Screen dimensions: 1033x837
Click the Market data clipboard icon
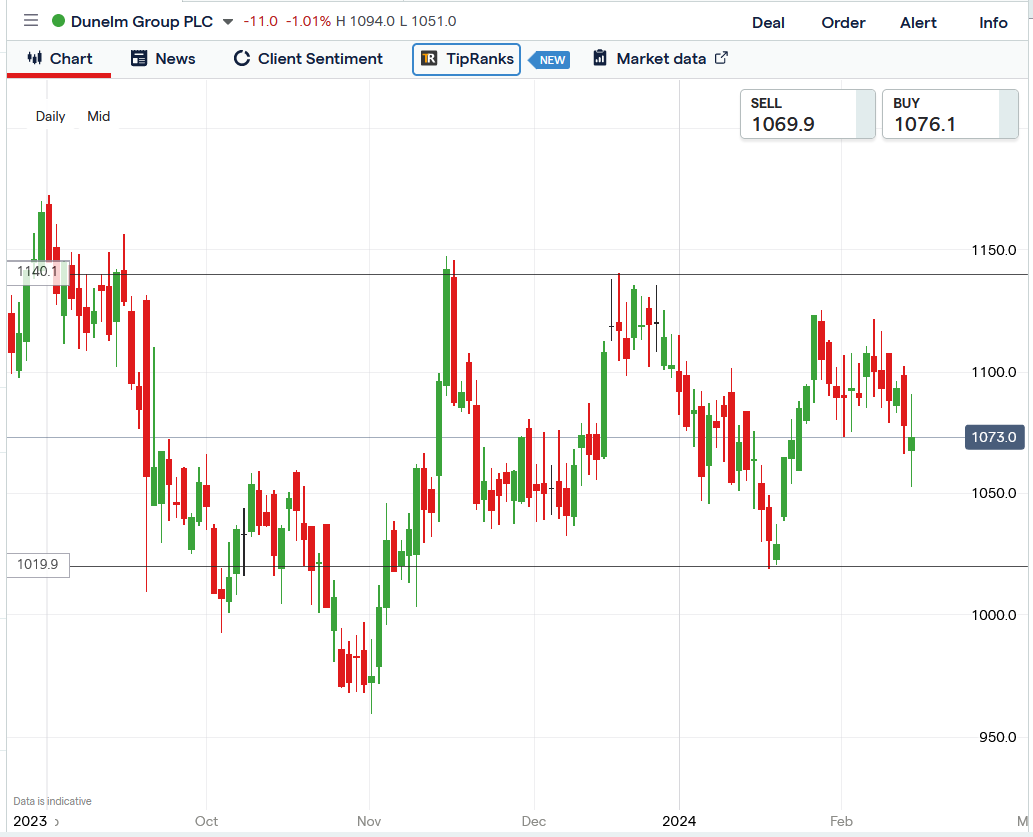coord(600,58)
